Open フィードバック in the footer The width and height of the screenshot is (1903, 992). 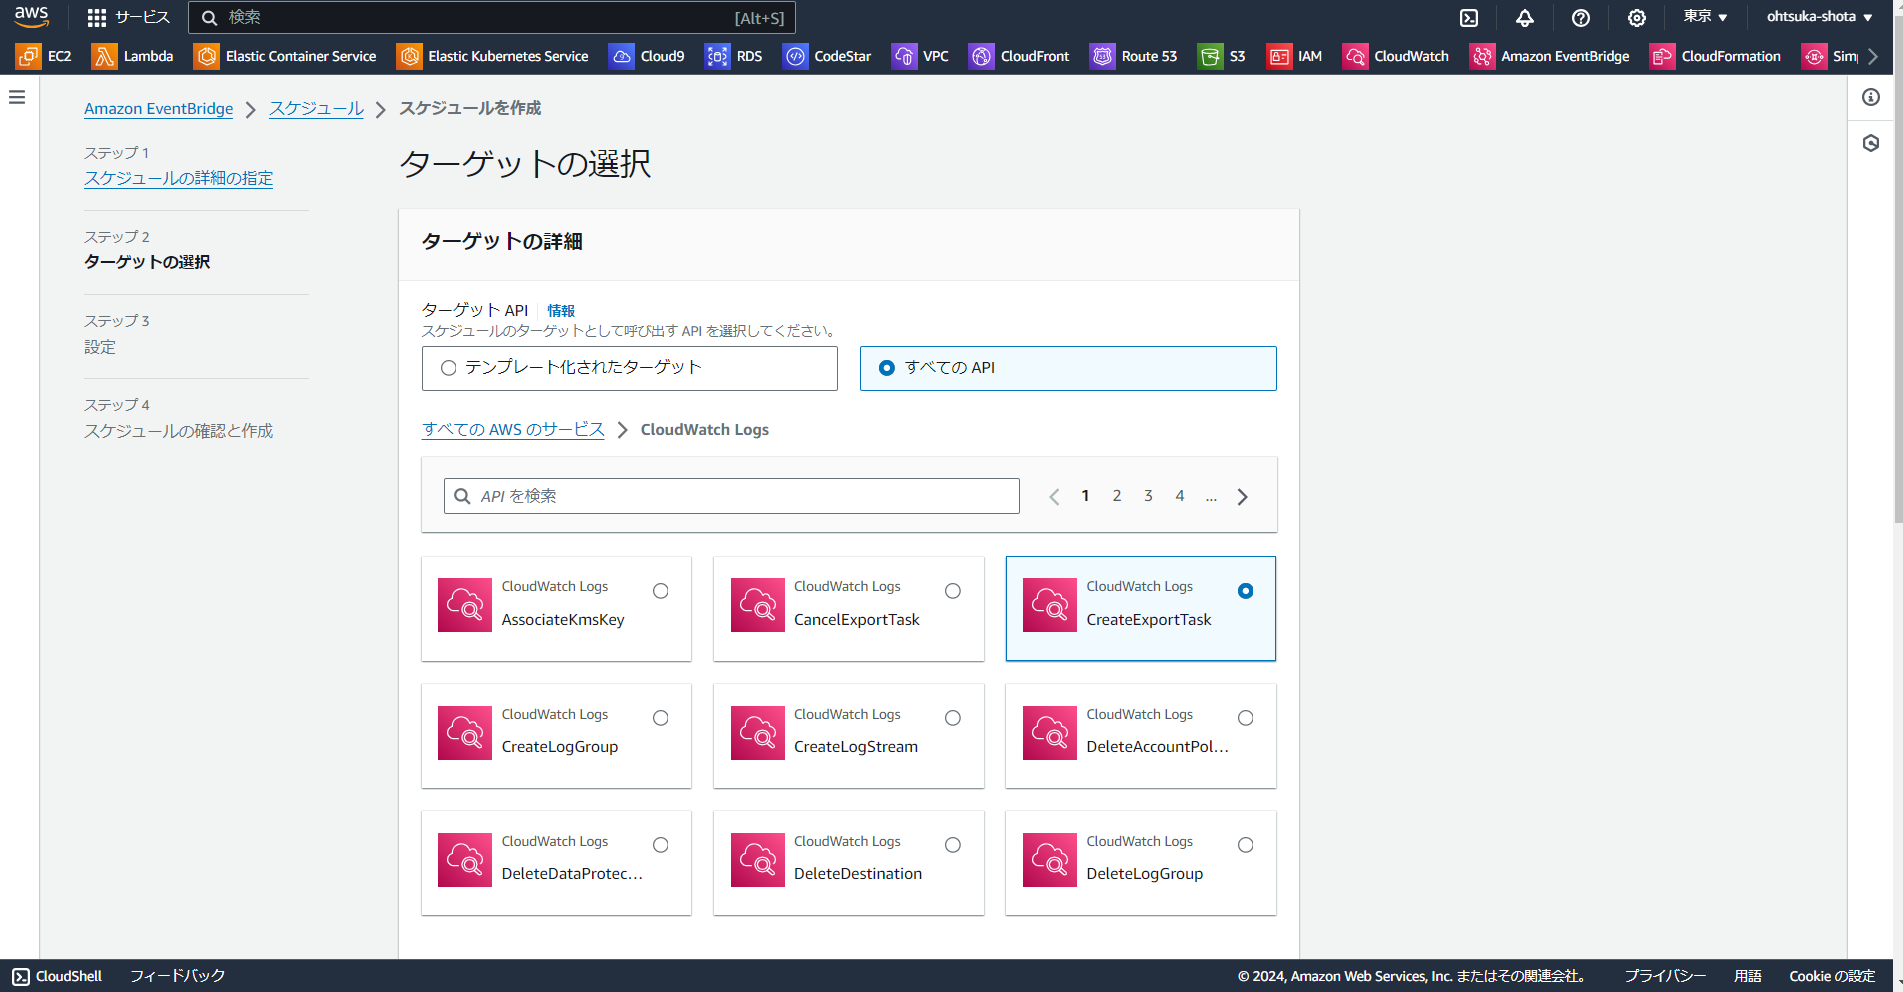178,976
